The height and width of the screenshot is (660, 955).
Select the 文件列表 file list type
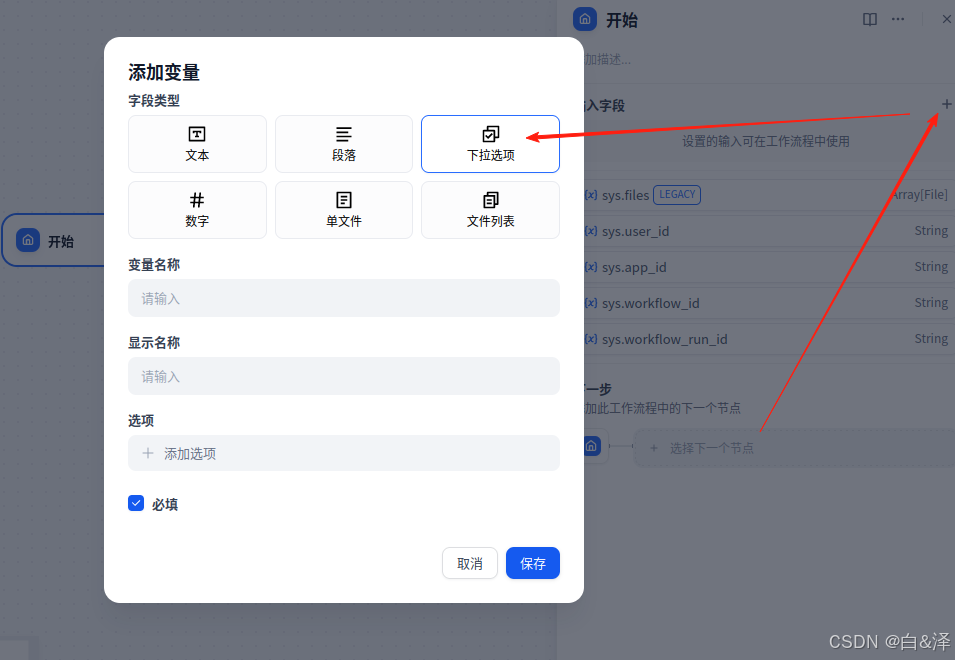[x=490, y=210]
